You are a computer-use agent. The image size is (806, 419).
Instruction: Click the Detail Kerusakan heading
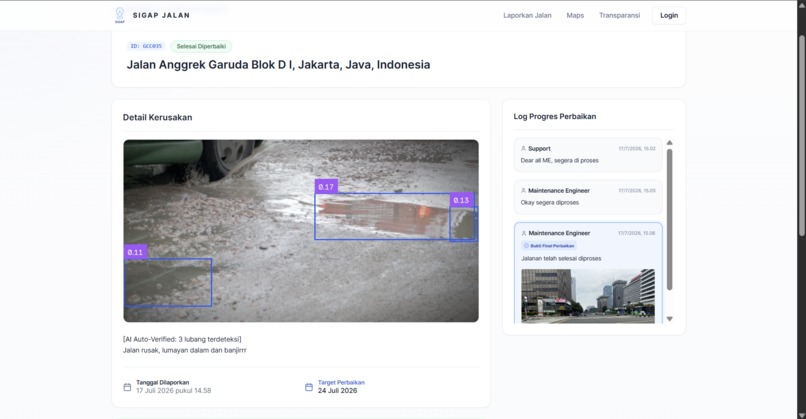157,117
